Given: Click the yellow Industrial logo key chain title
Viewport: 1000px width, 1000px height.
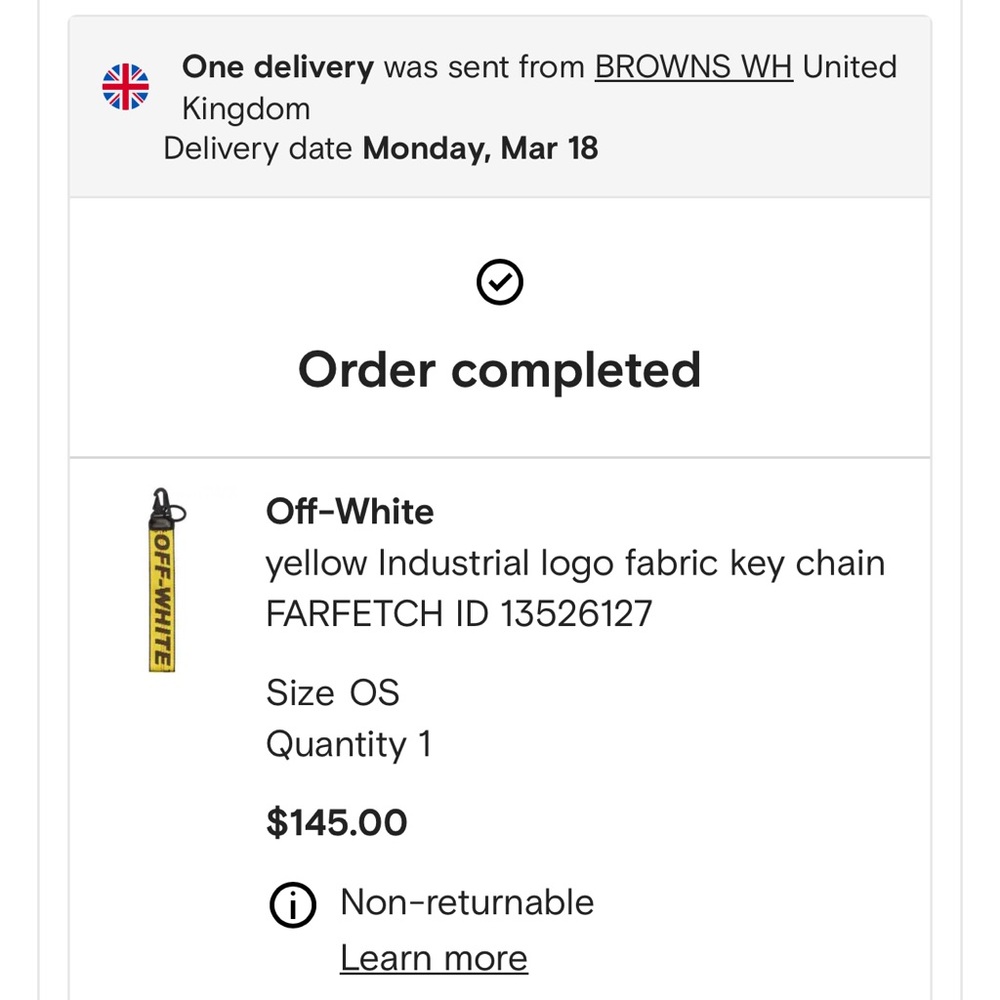Looking at the screenshot, I should point(575,564).
